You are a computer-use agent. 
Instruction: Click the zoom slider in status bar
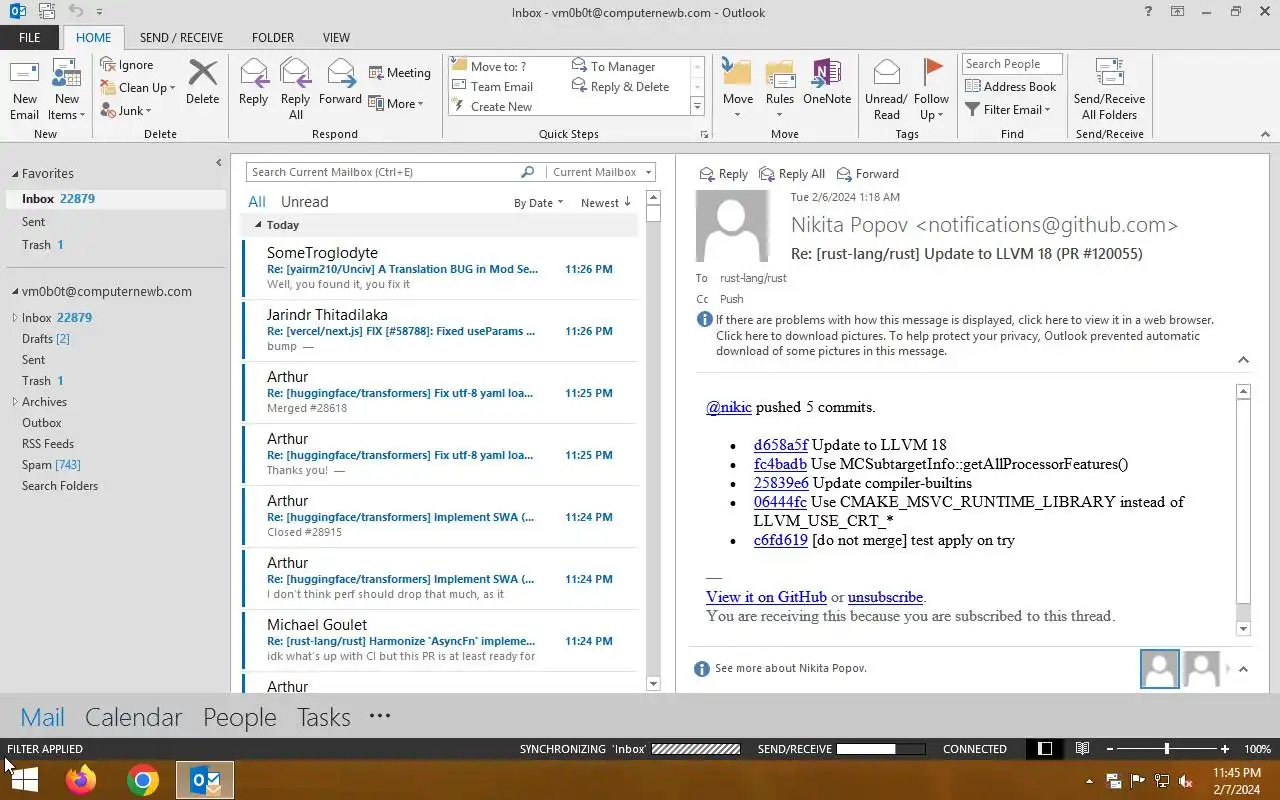[x=1167, y=749]
